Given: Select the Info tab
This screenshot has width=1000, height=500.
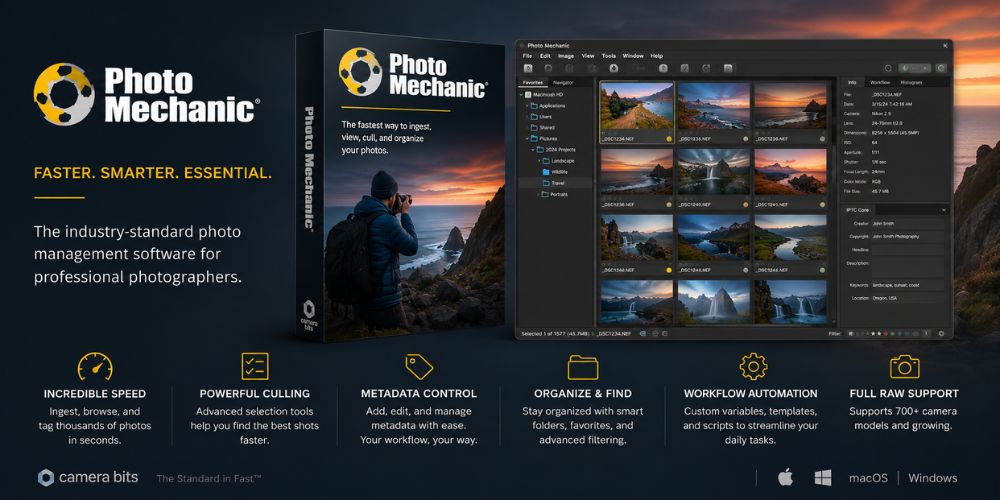Looking at the screenshot, I should click(852, 82).
